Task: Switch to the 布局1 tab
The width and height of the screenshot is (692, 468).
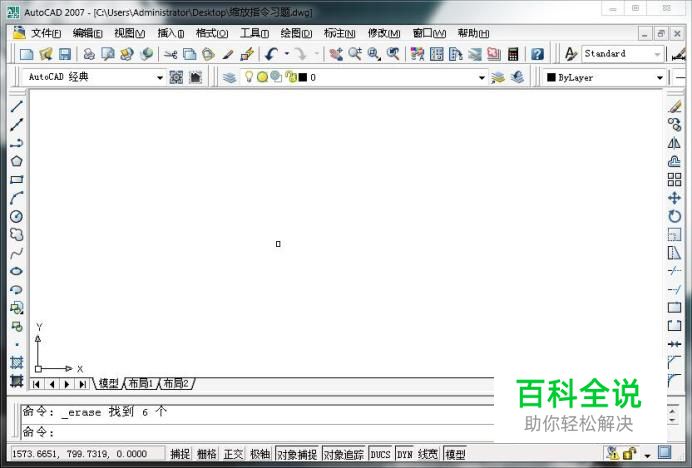Action: [141, 383]
